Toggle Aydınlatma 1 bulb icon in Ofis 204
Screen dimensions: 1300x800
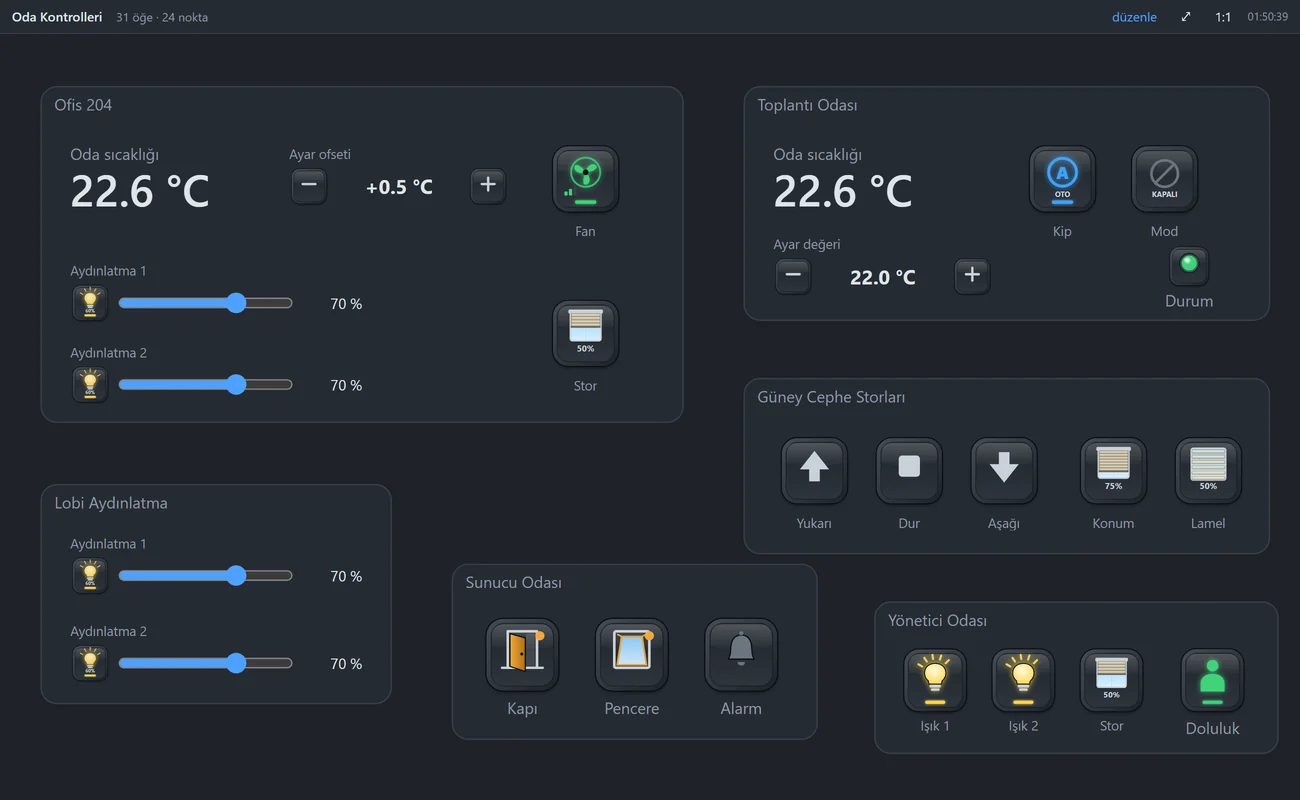click(x=90, y=303)
